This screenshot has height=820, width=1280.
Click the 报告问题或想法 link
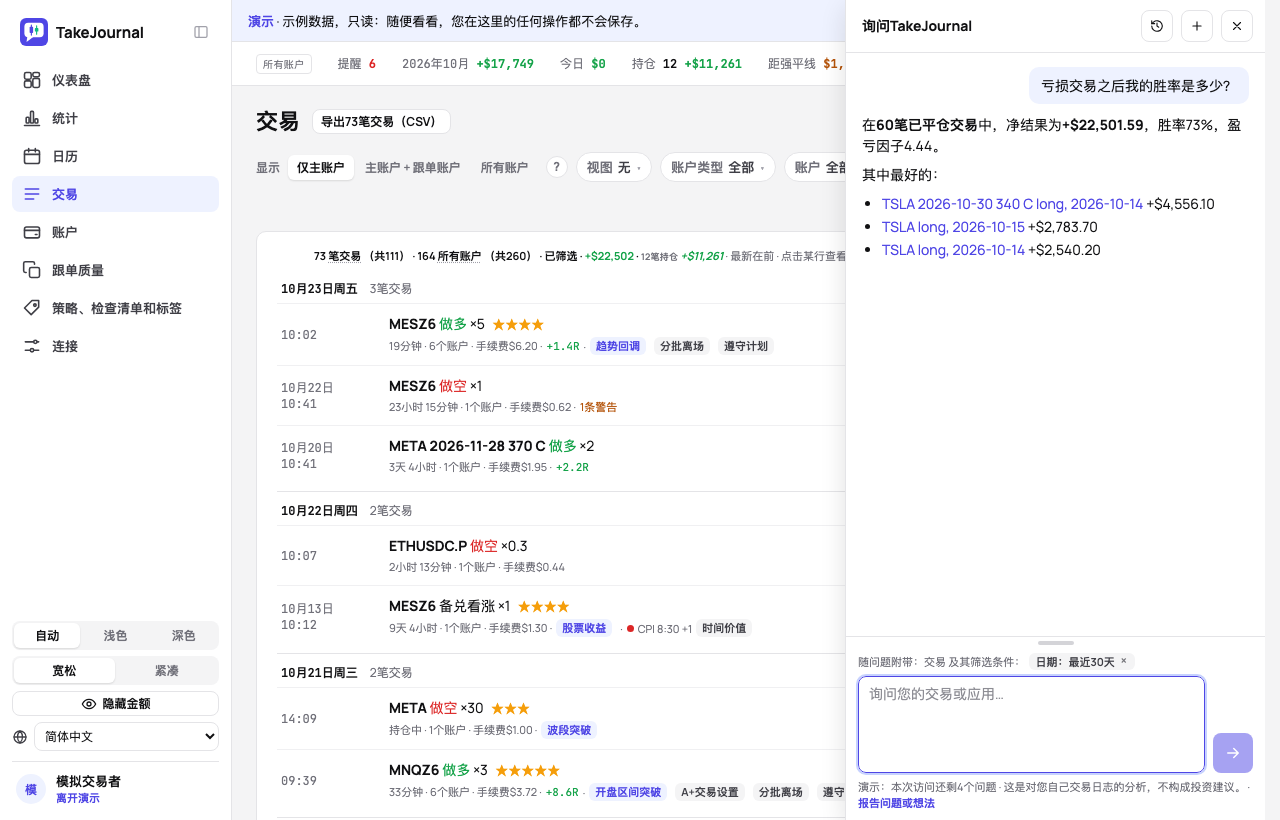[896, 803]
